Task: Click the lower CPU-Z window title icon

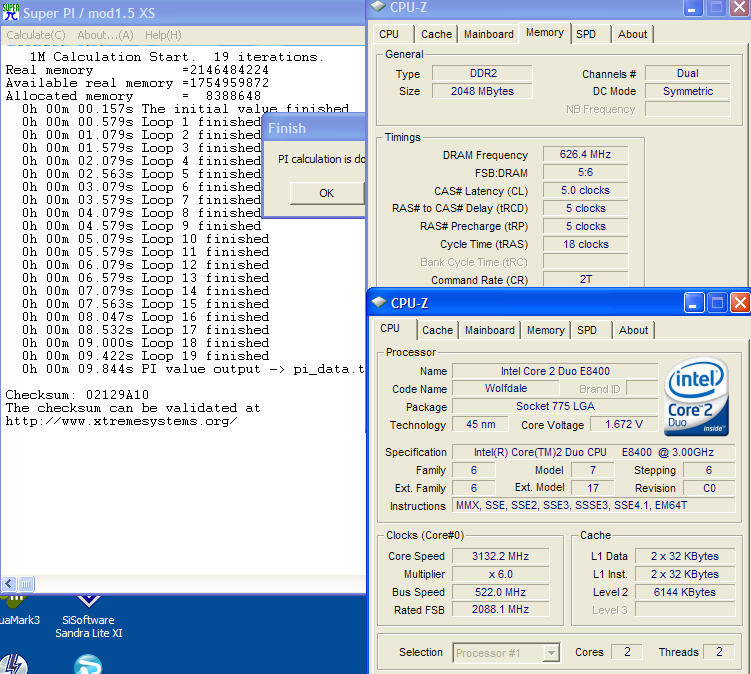Action: 379,302
